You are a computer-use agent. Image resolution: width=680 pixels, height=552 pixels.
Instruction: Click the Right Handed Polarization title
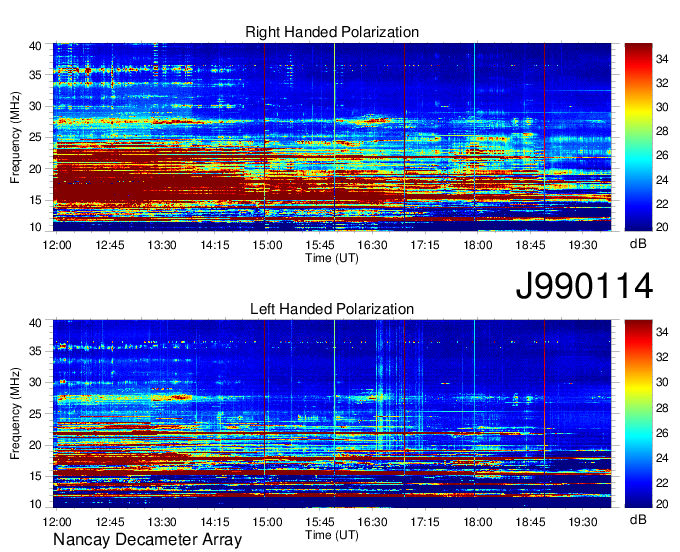332,32
